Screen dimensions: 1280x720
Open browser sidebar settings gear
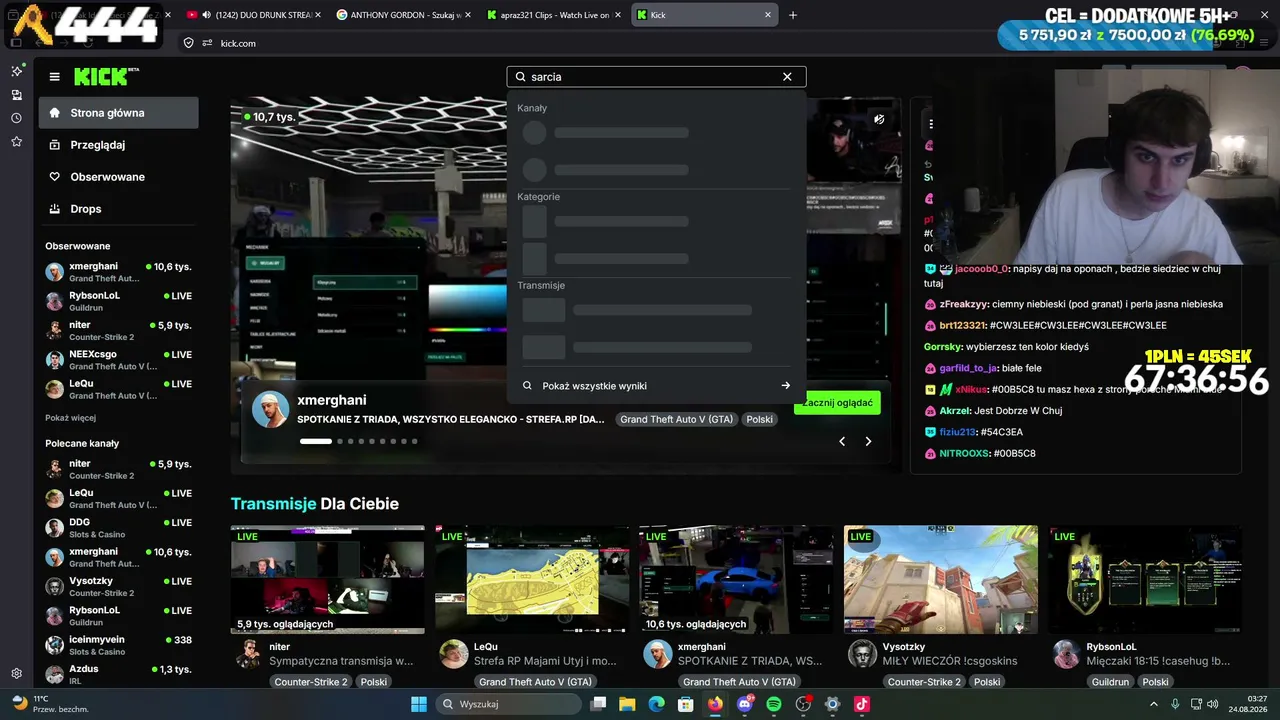(x=16, y=674)
